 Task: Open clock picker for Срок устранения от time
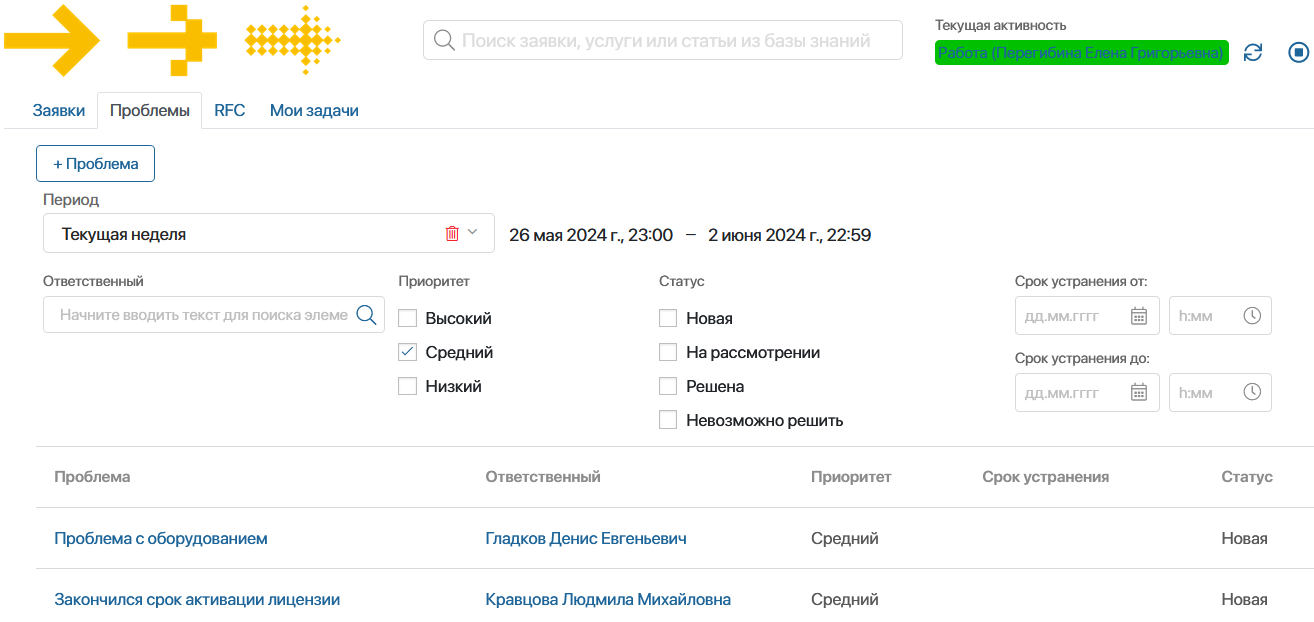1252,316
